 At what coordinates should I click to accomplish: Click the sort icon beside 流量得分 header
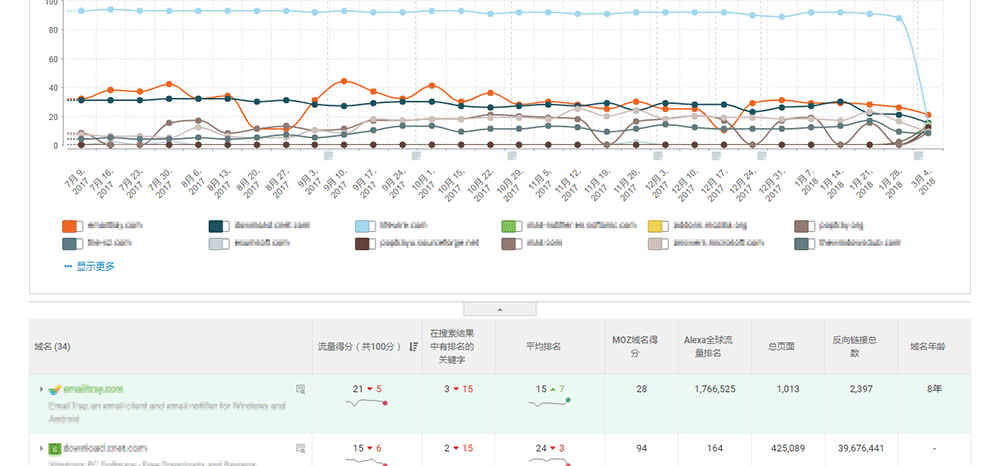[x=414, y=347]
